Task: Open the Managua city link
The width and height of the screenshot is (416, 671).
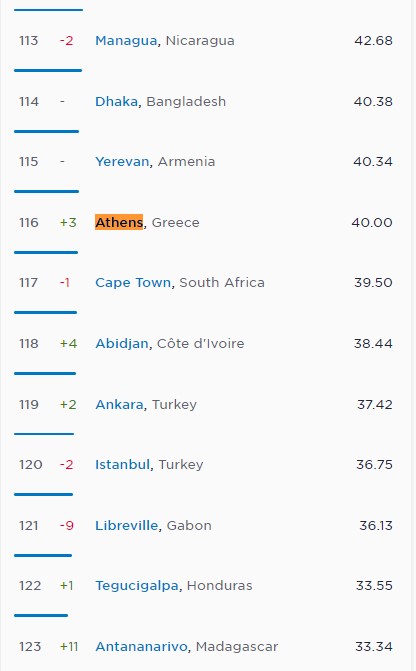Action: click(x=126, y=41)
